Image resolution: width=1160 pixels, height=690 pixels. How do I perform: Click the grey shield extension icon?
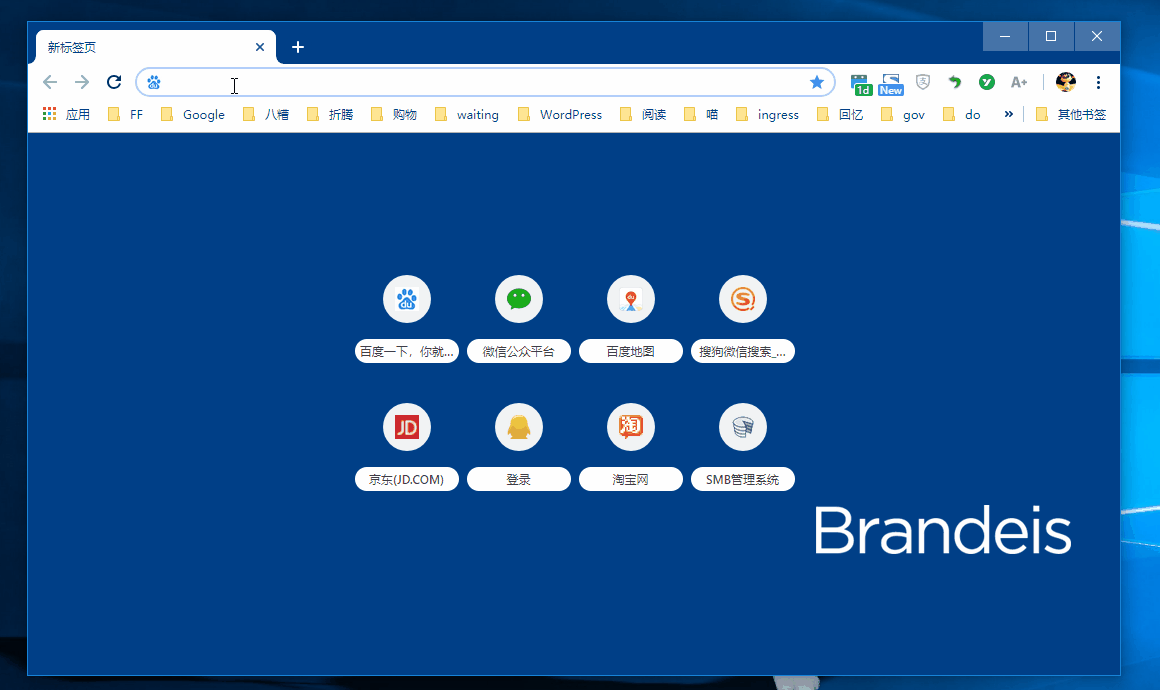(924, 82)
